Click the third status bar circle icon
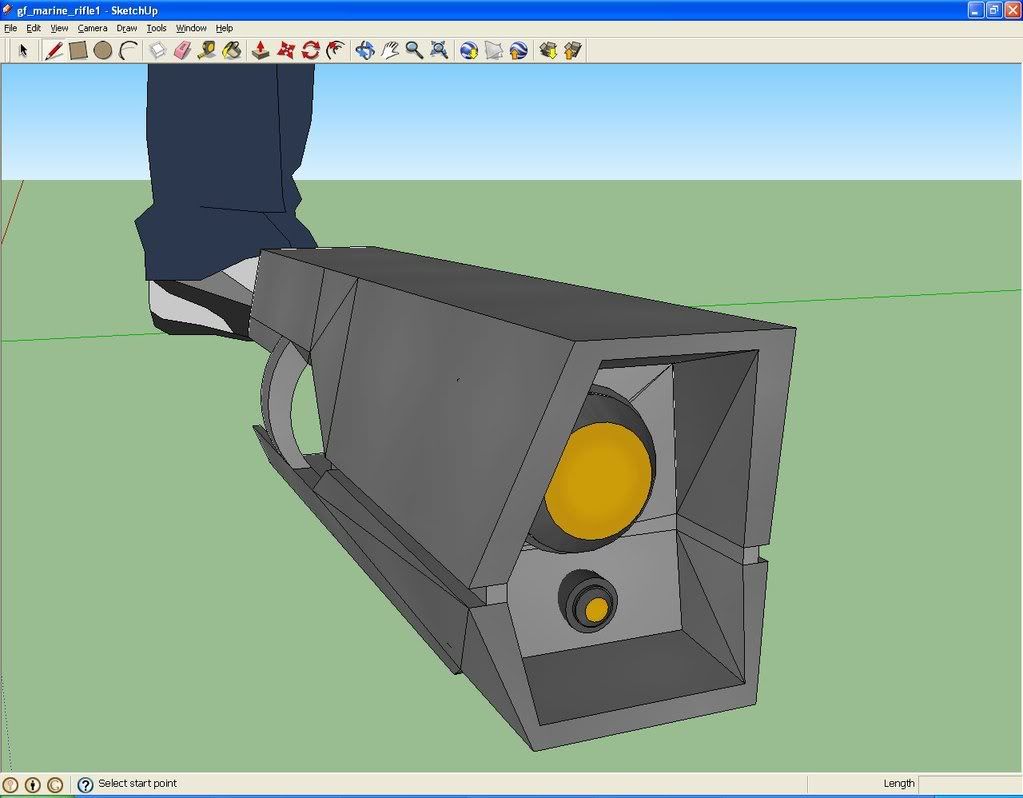The image size is (1023, 798). pyautogui.click(x=55, y=784)
